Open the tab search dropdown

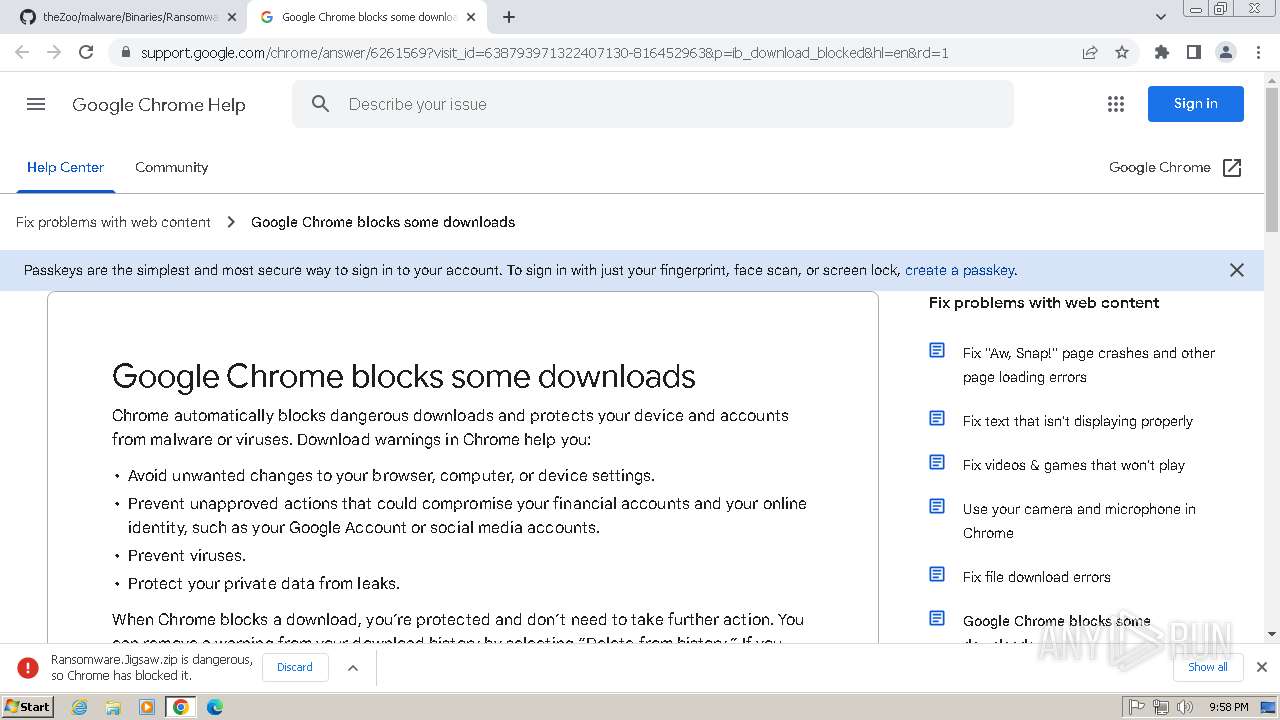coord(1160,17)
